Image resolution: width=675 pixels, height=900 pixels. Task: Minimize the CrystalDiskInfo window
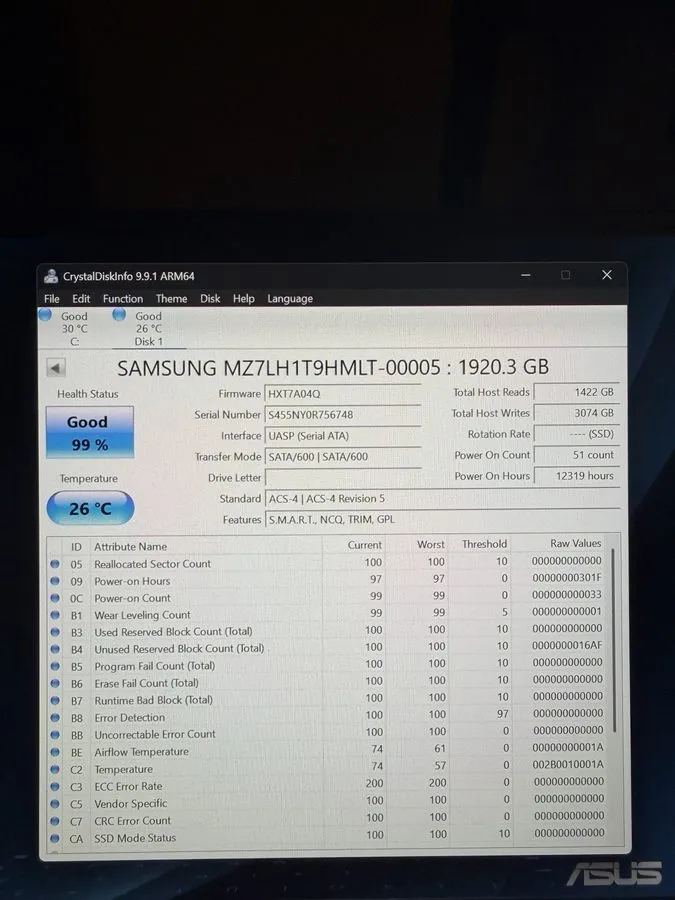coord(526,275)
